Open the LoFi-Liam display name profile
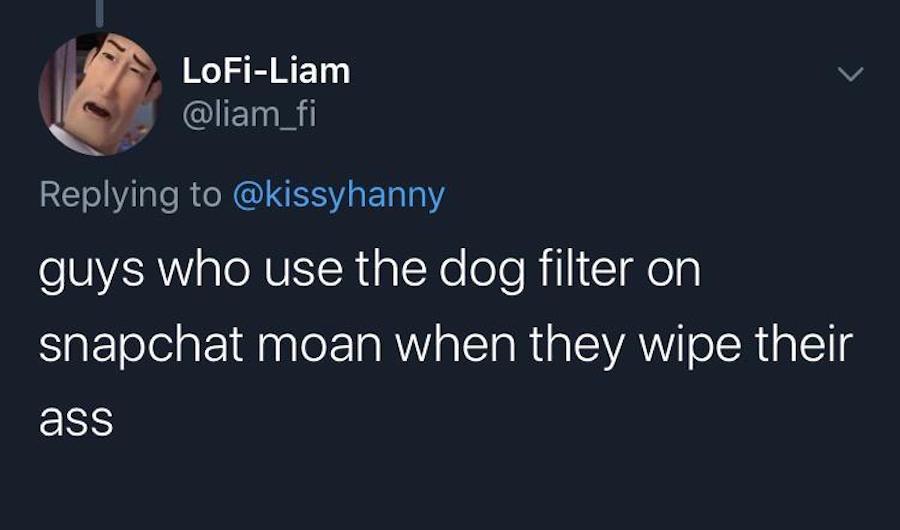Image resolution: width=900 pixels, height=530 pixels. [x=266, y=71]
